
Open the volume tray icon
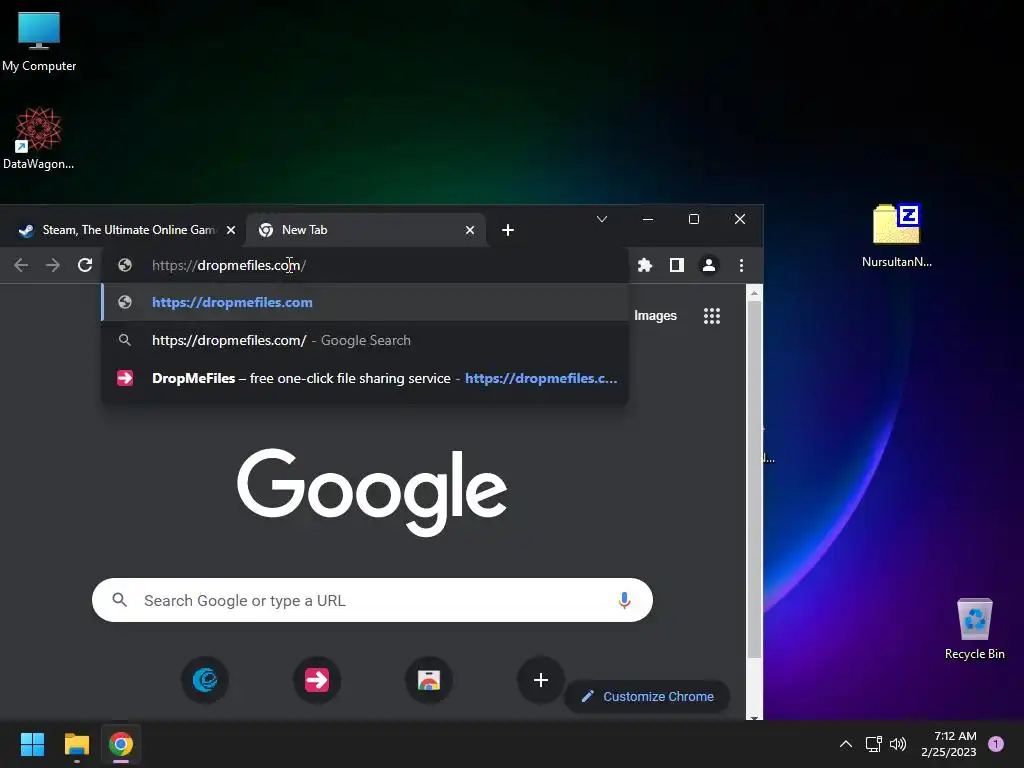(x=898, y=744)
